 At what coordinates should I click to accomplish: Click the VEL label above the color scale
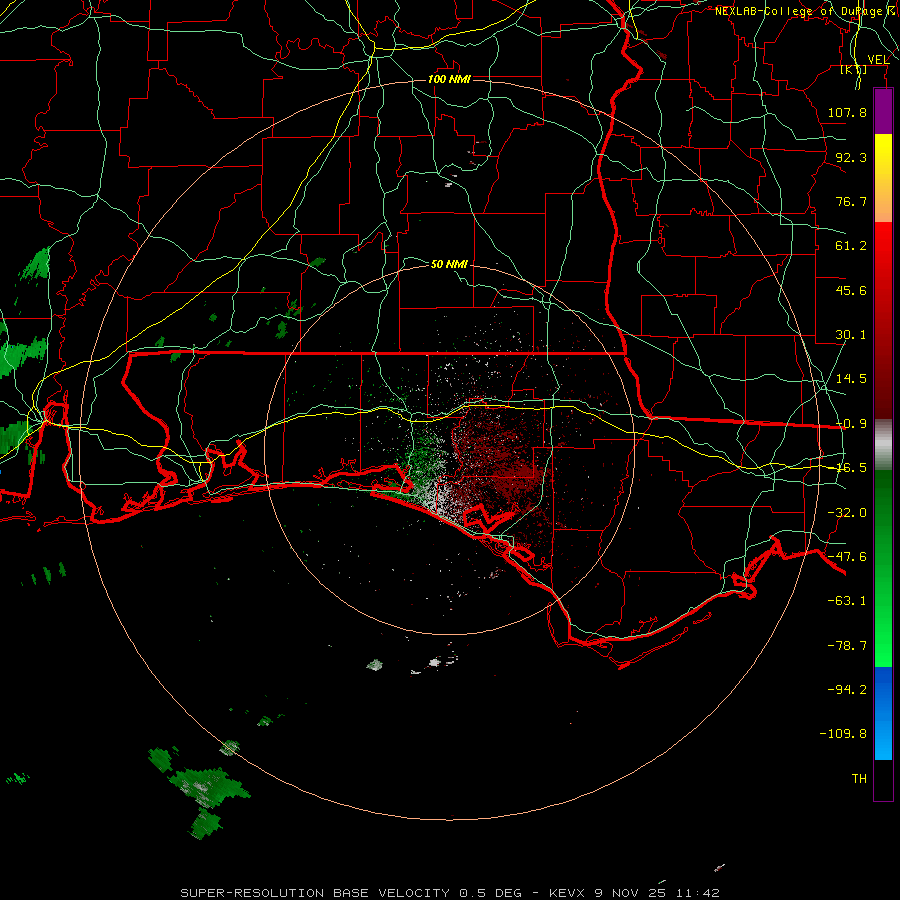pyautogui.click(x=878, y=60)
